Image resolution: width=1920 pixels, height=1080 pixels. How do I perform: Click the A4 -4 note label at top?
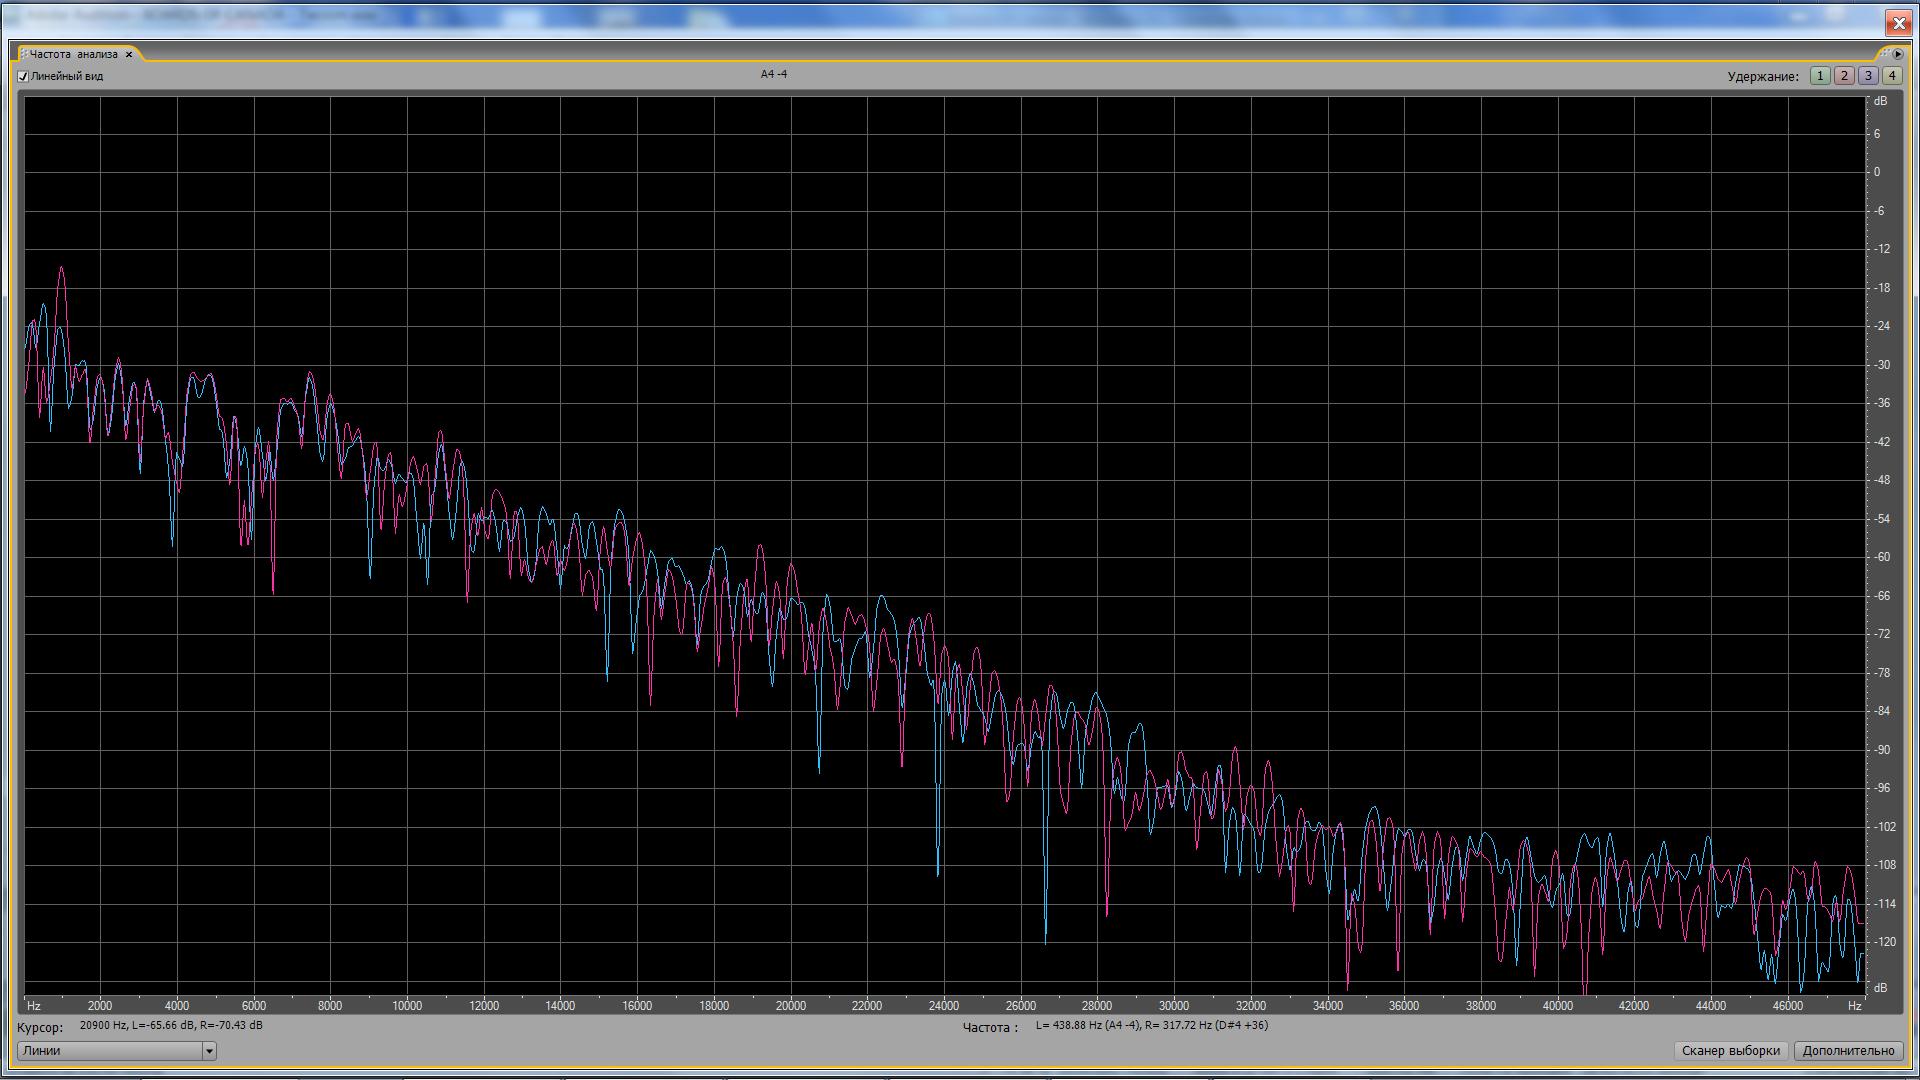tap(773, 74)
